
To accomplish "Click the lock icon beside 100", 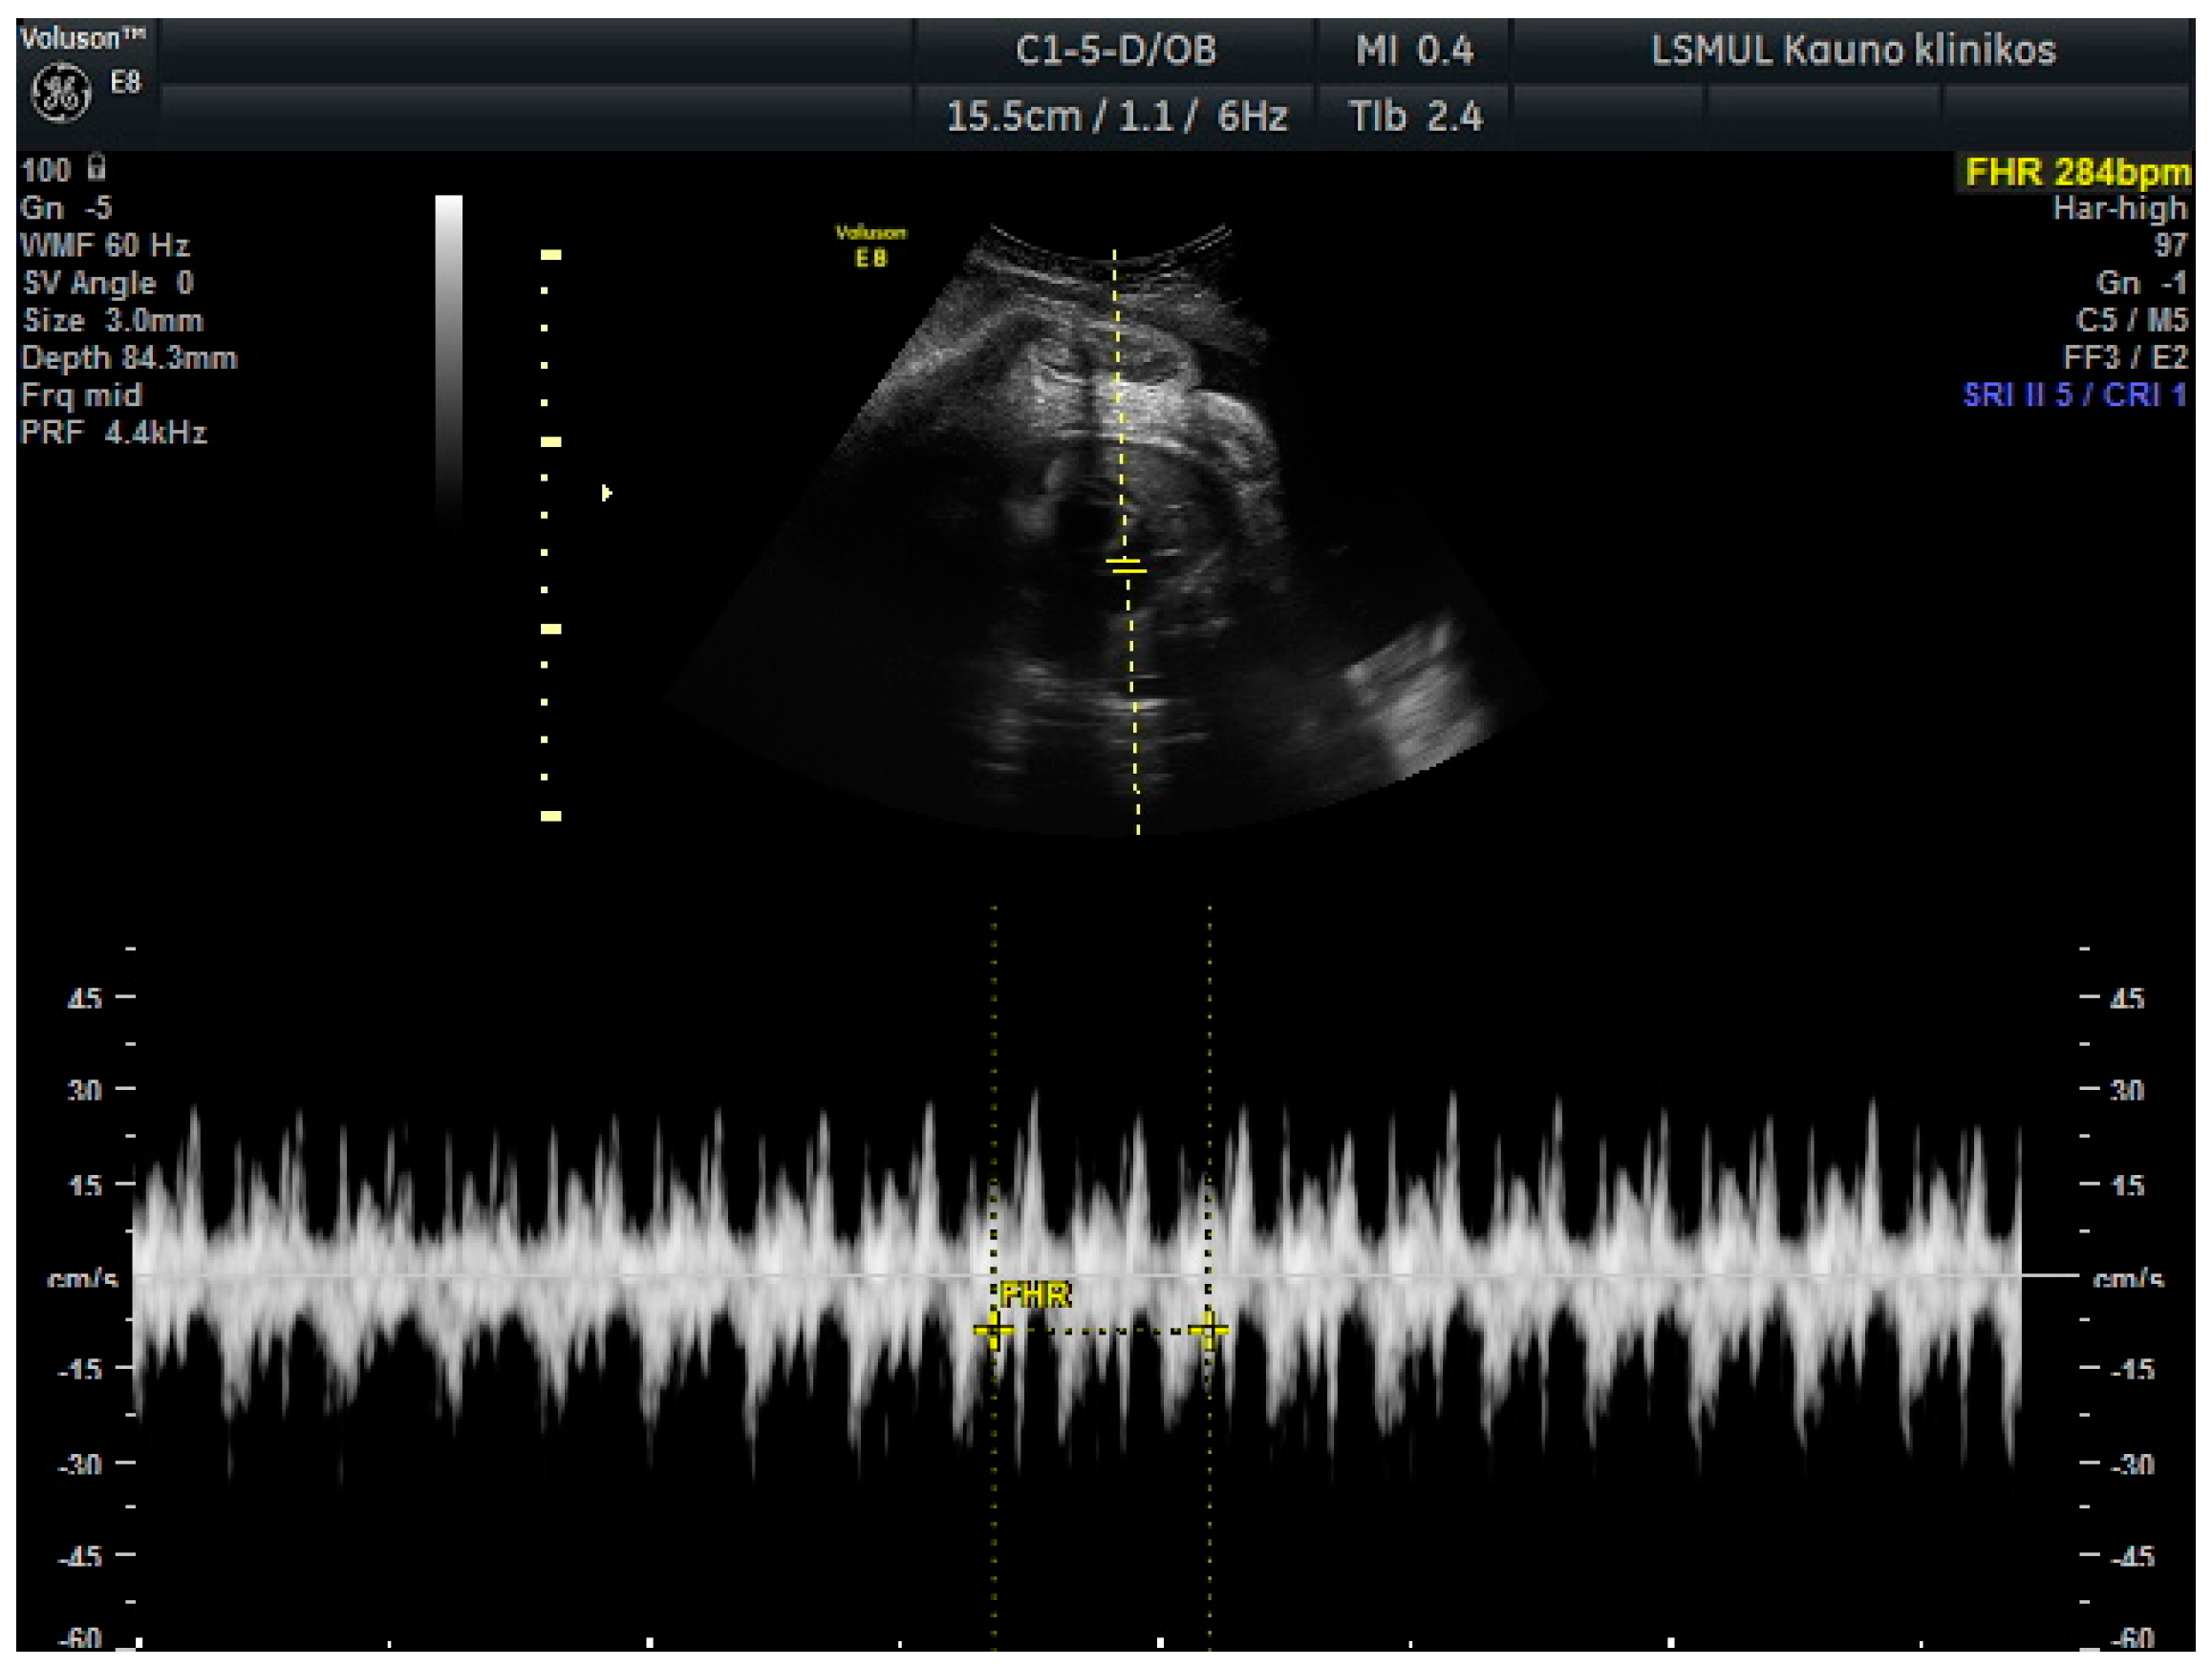I will coord(96,166).
